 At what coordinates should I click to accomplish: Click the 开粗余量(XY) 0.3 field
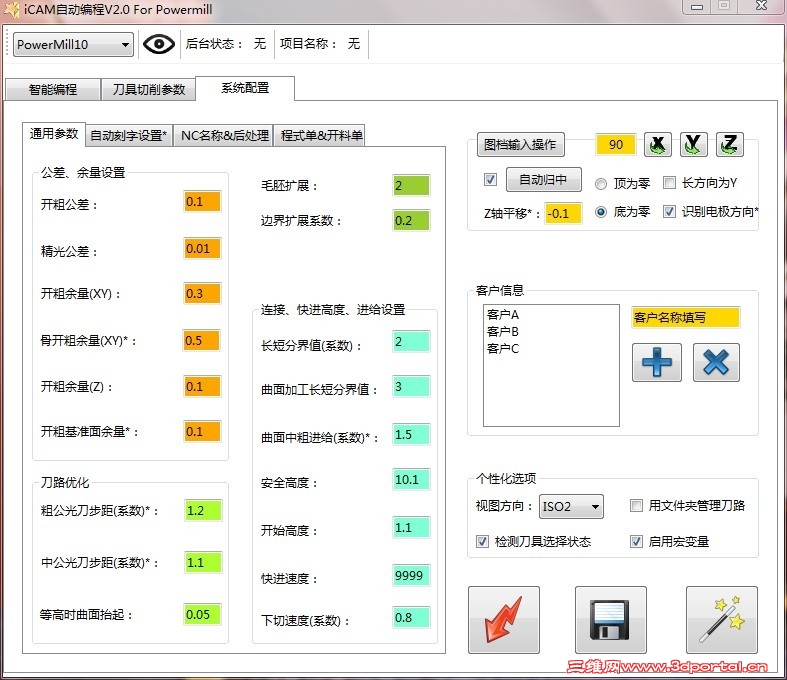(202, 294)
